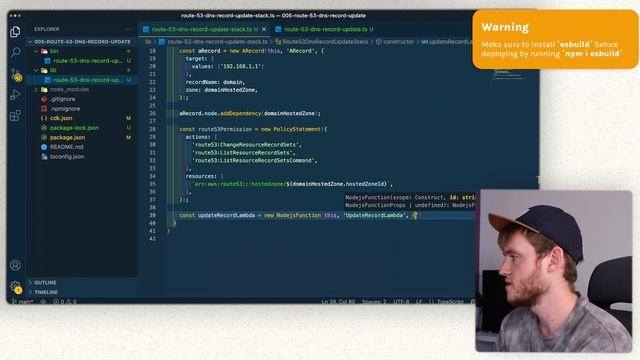The image size is (640, 360).
Task: Open the Manage gear icon in the activity bar
Action: coord(16,287)
